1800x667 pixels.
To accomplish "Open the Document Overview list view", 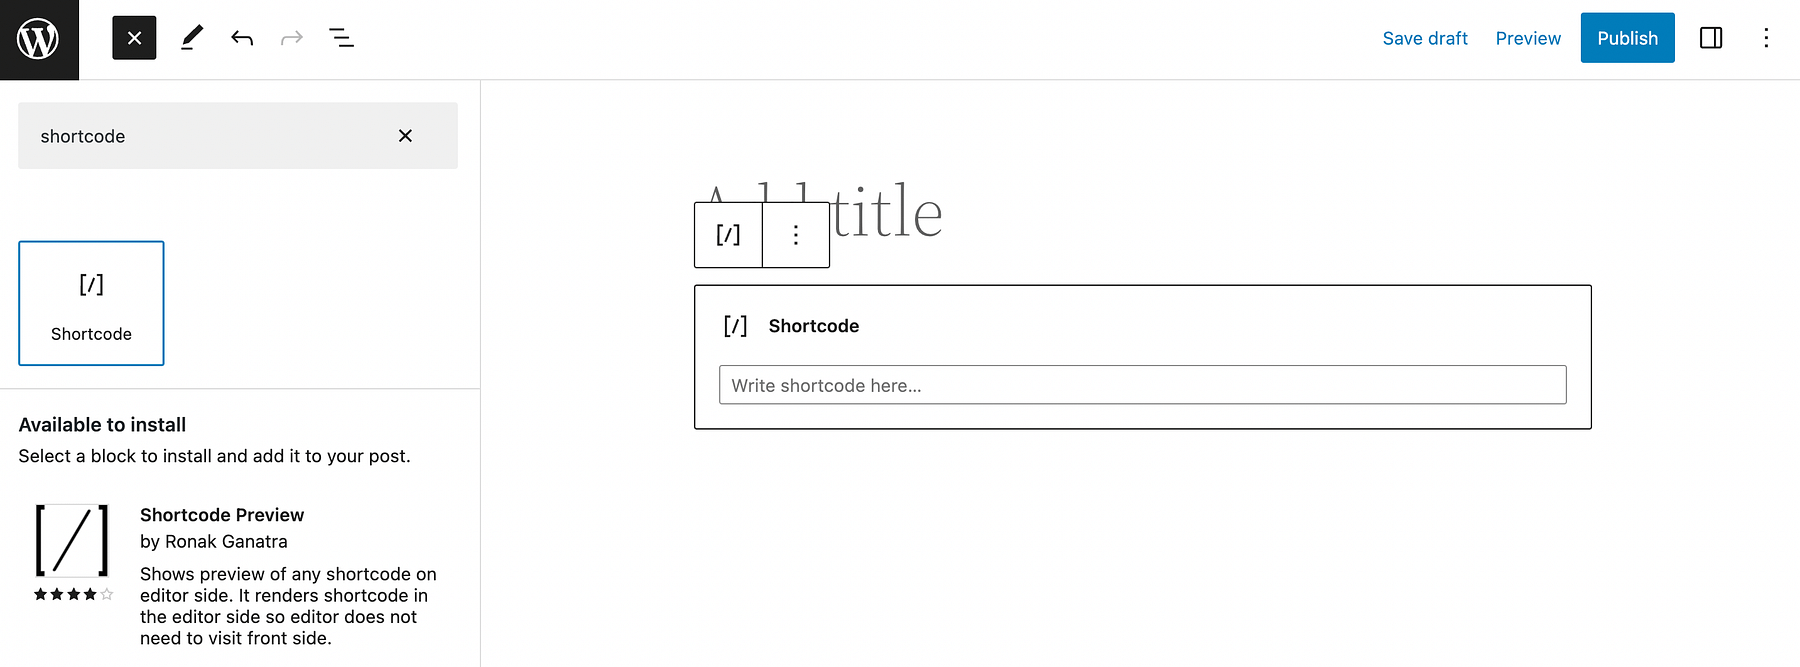I will coord(341,37).
